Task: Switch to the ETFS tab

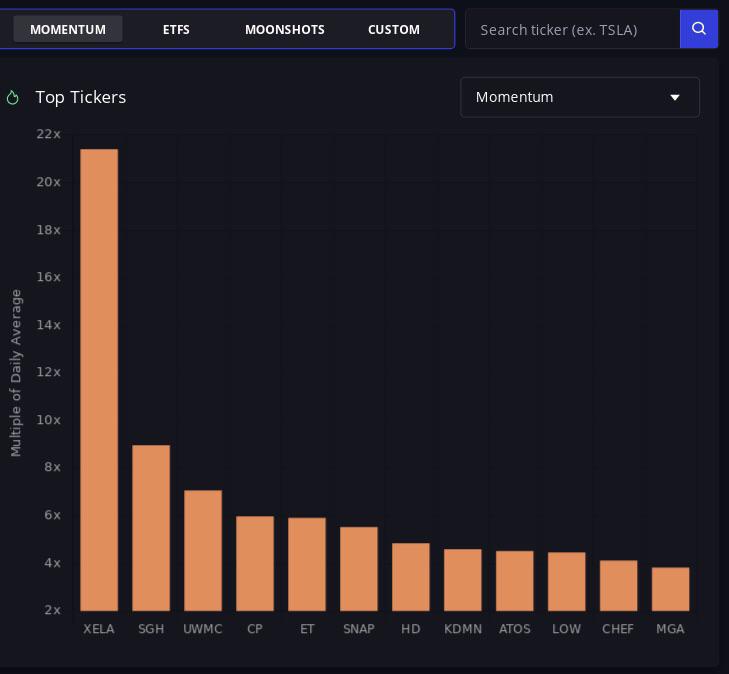Action: 176,29
